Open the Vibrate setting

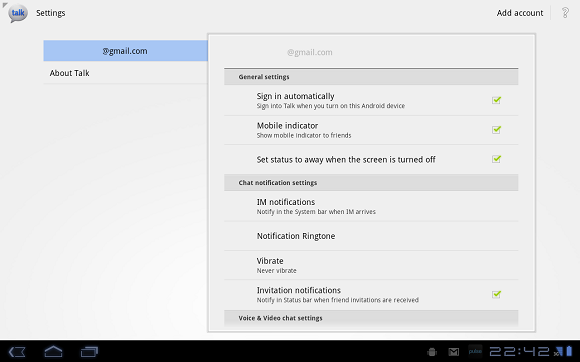(371, 265)
